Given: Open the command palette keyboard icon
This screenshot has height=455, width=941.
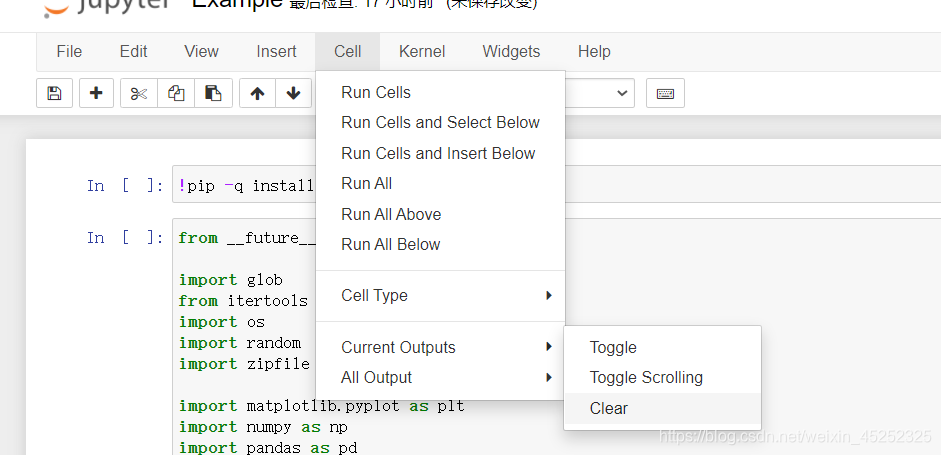Looking at the screenshot, I should pyautogui.click(x=665, y=93).
